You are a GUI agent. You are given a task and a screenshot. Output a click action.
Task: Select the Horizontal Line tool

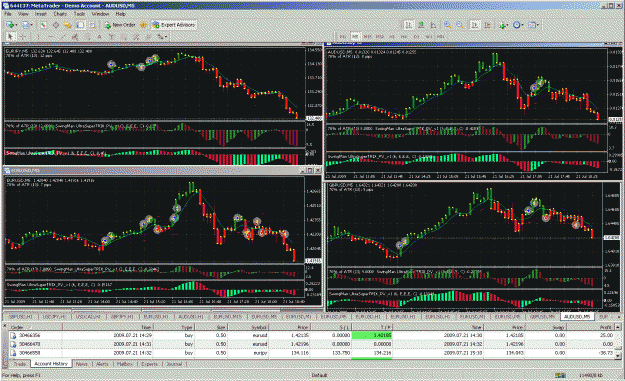coord(51,37)
